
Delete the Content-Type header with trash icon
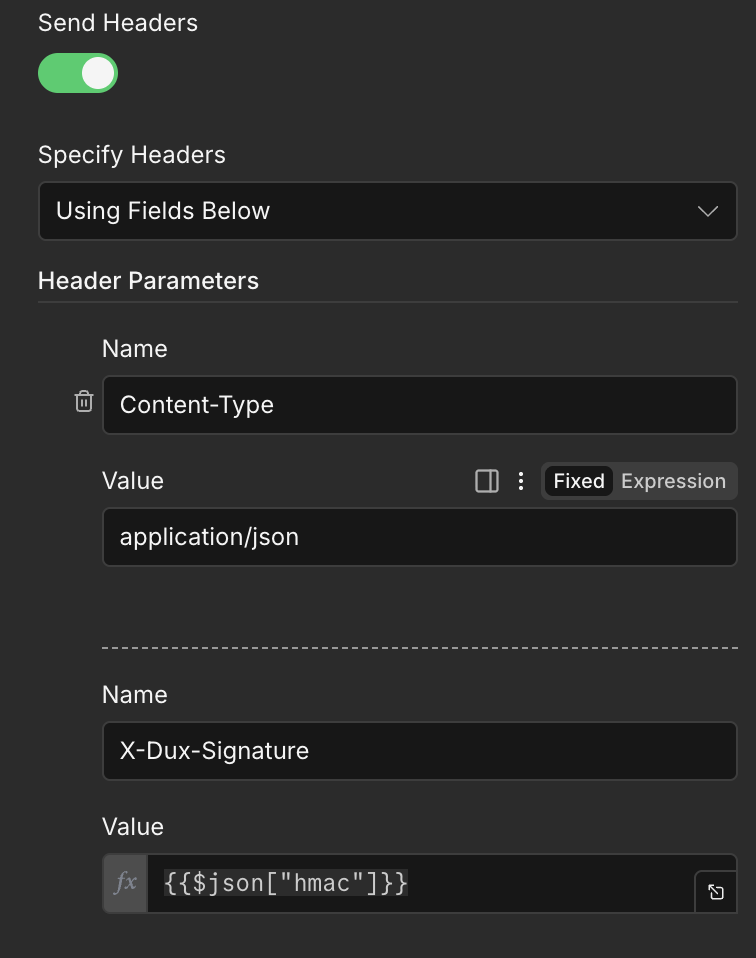coord(84,402)
